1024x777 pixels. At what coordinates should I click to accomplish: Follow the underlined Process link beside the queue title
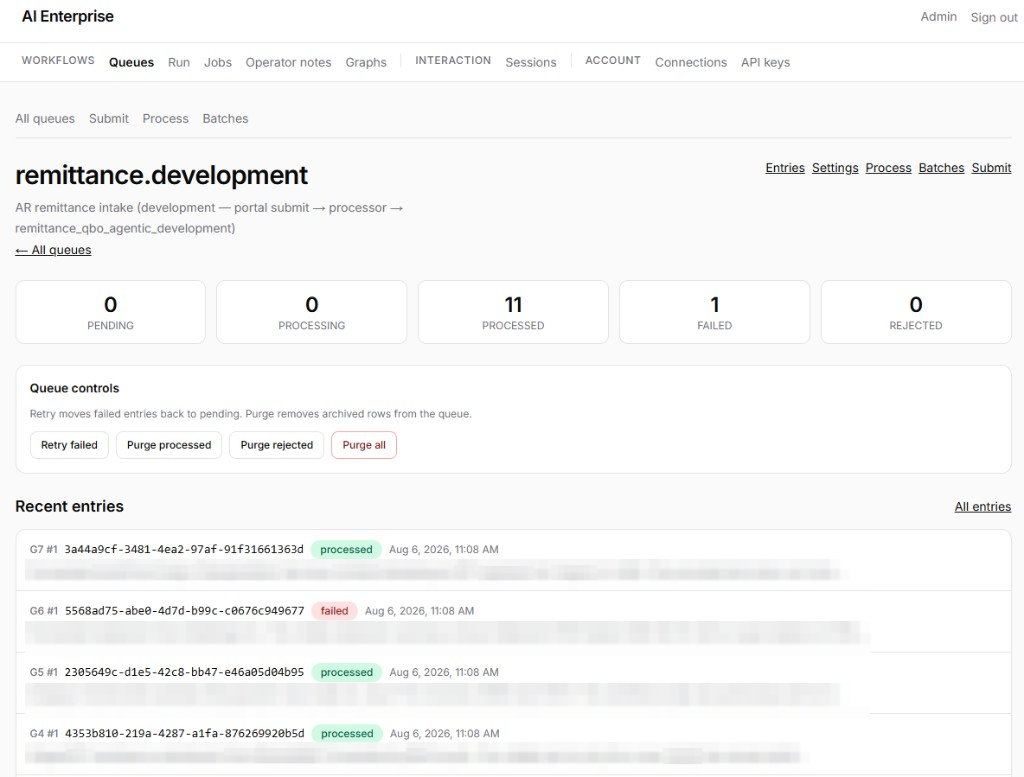[x=888, y=168]
